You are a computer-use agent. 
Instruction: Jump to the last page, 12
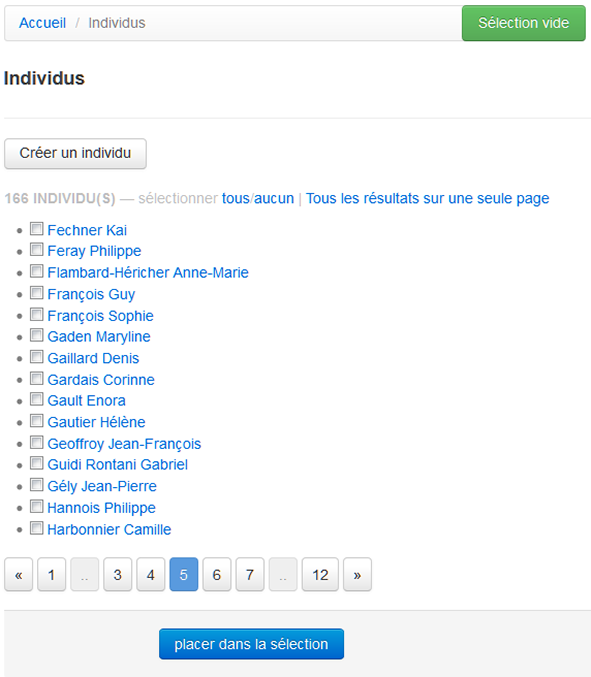click(320, 574)
